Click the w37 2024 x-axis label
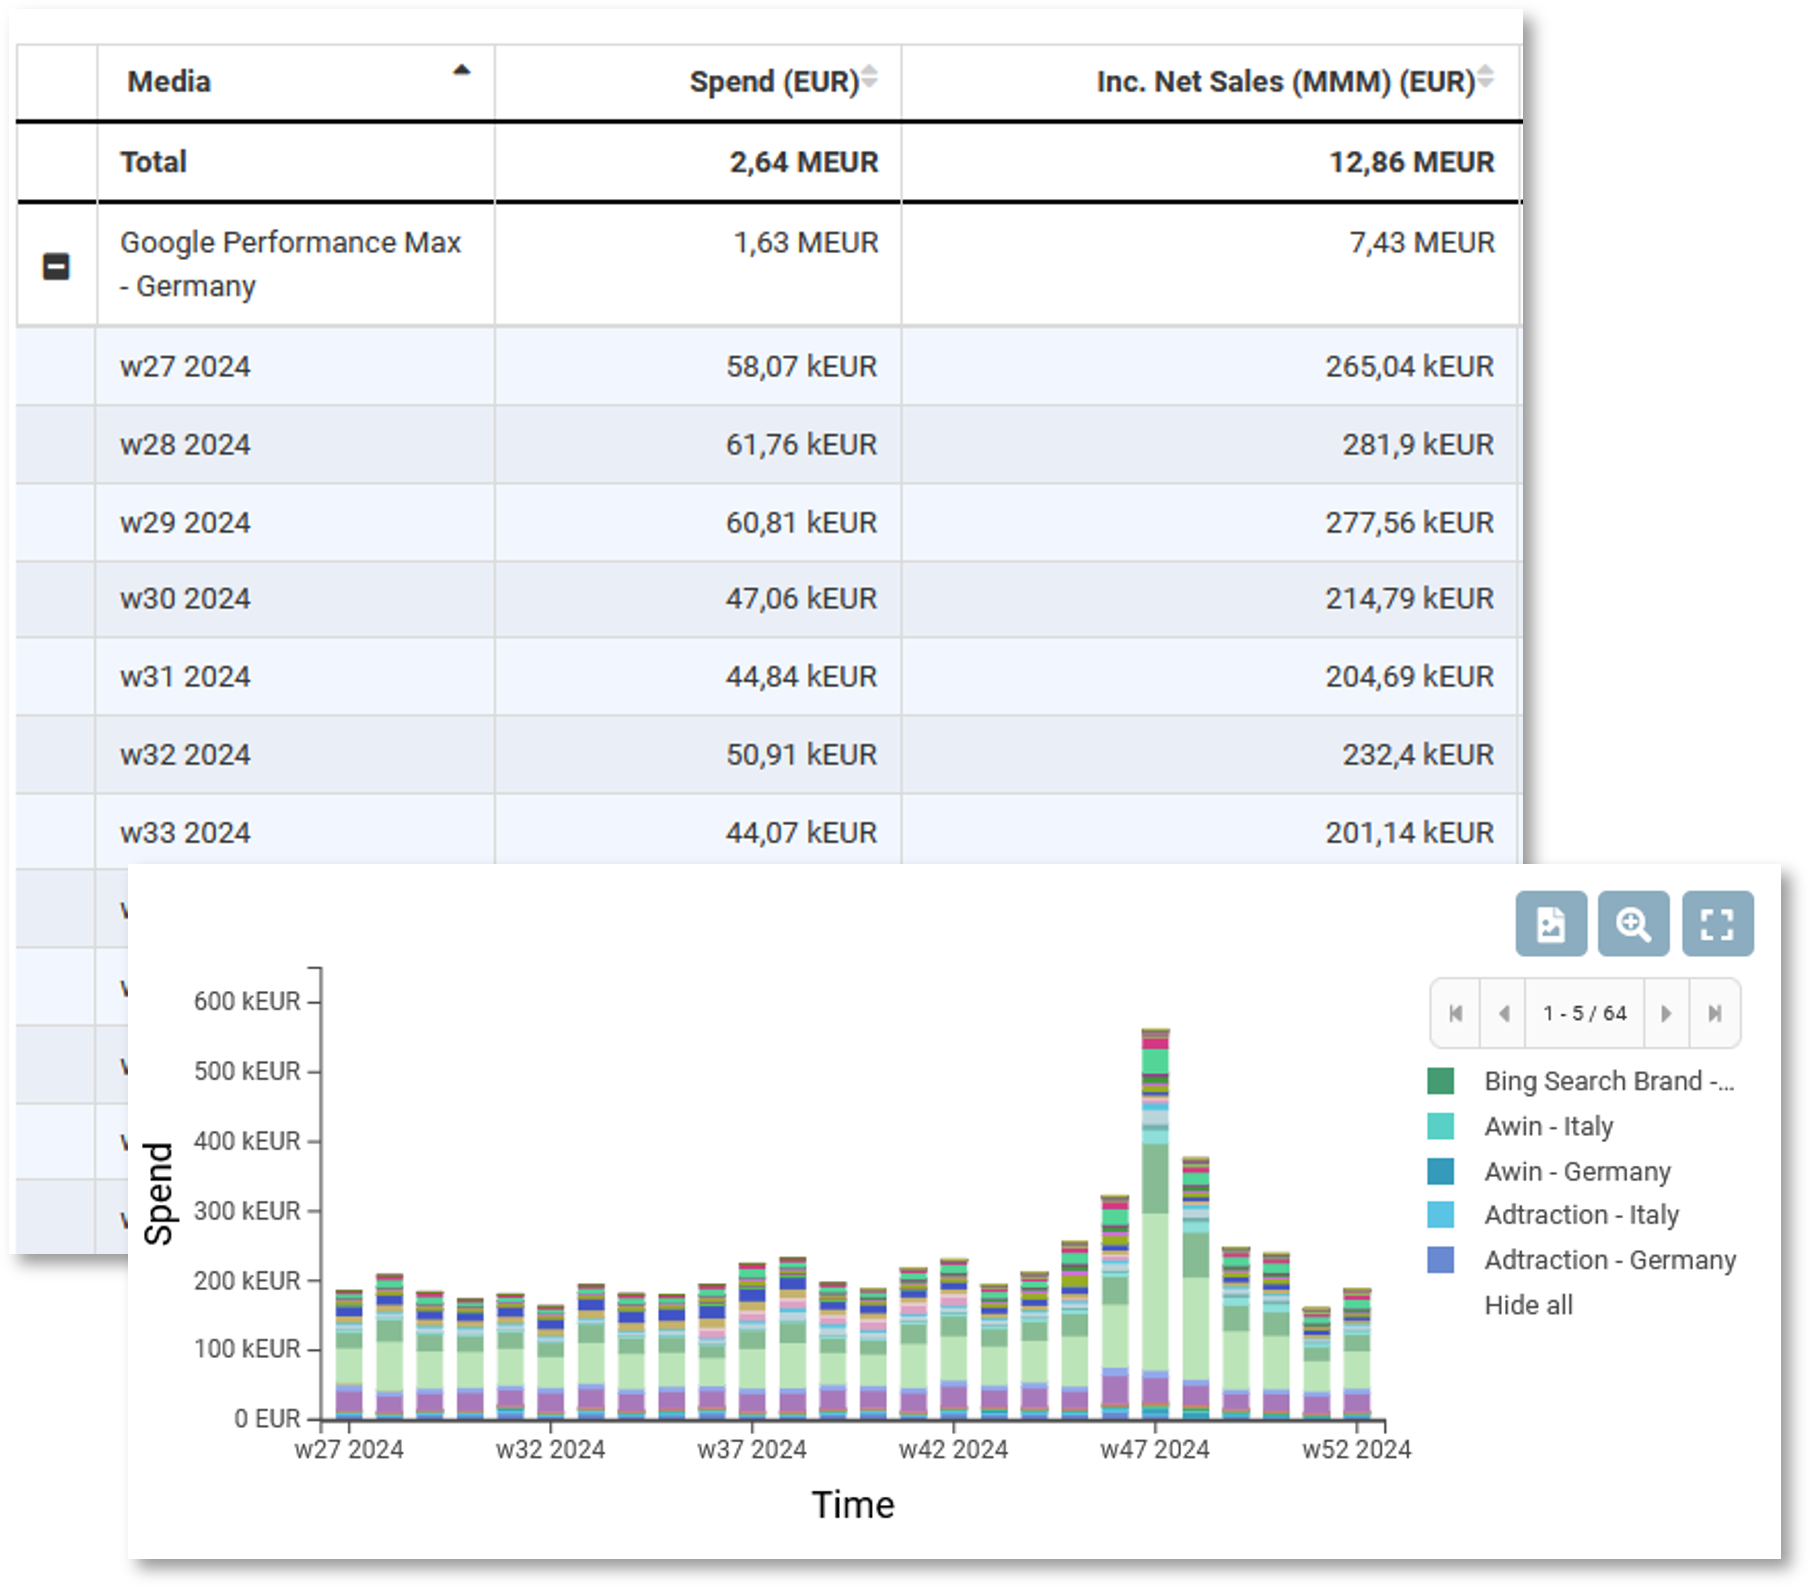1810x1588 pixels. click(x=752, y=1450)
